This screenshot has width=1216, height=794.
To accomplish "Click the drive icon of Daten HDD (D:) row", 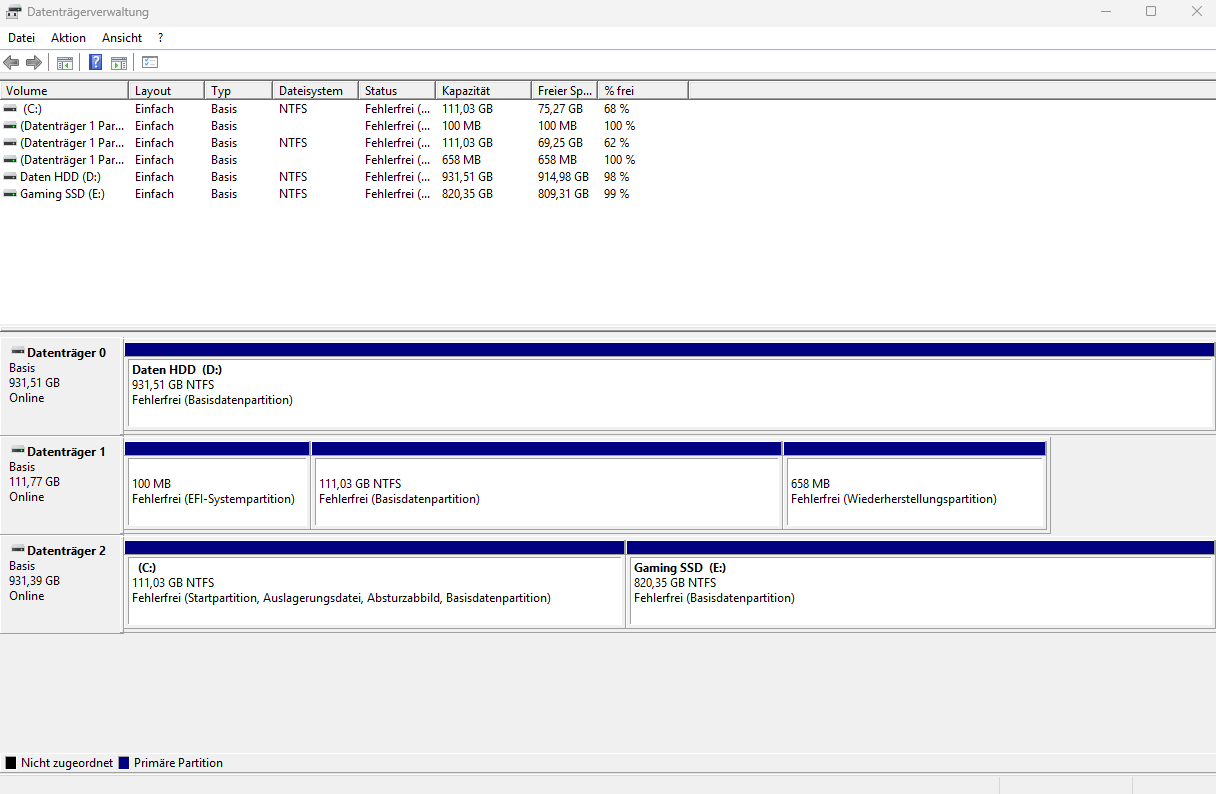I will click(11, 177).
